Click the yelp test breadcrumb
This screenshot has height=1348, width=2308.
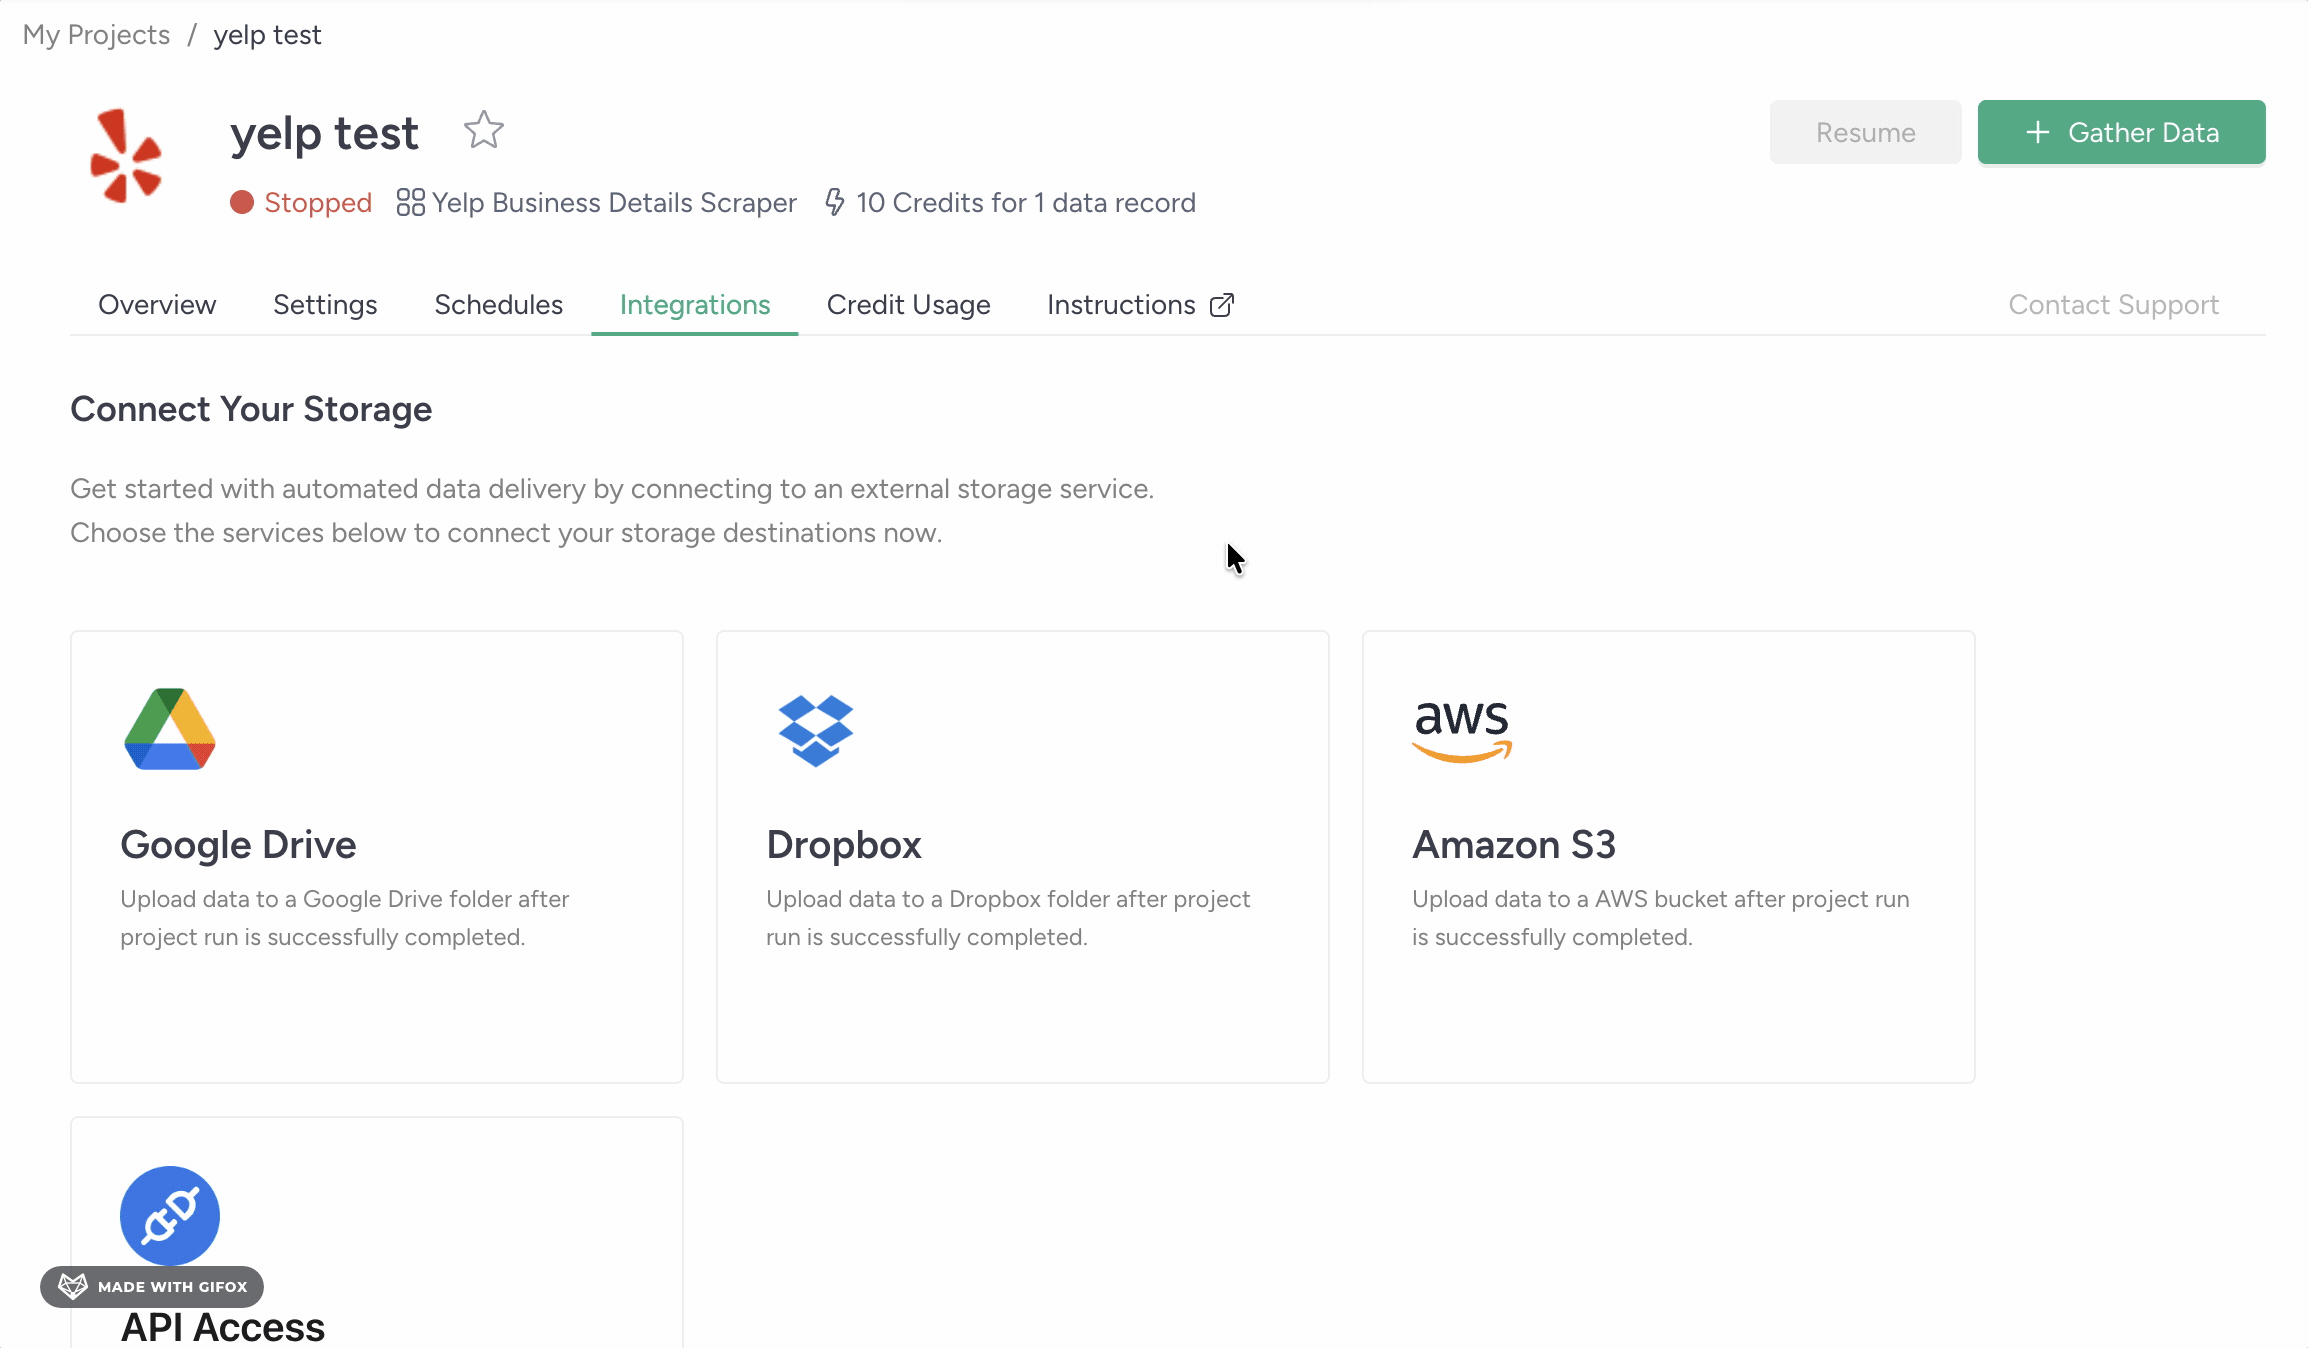coord(267,35)
